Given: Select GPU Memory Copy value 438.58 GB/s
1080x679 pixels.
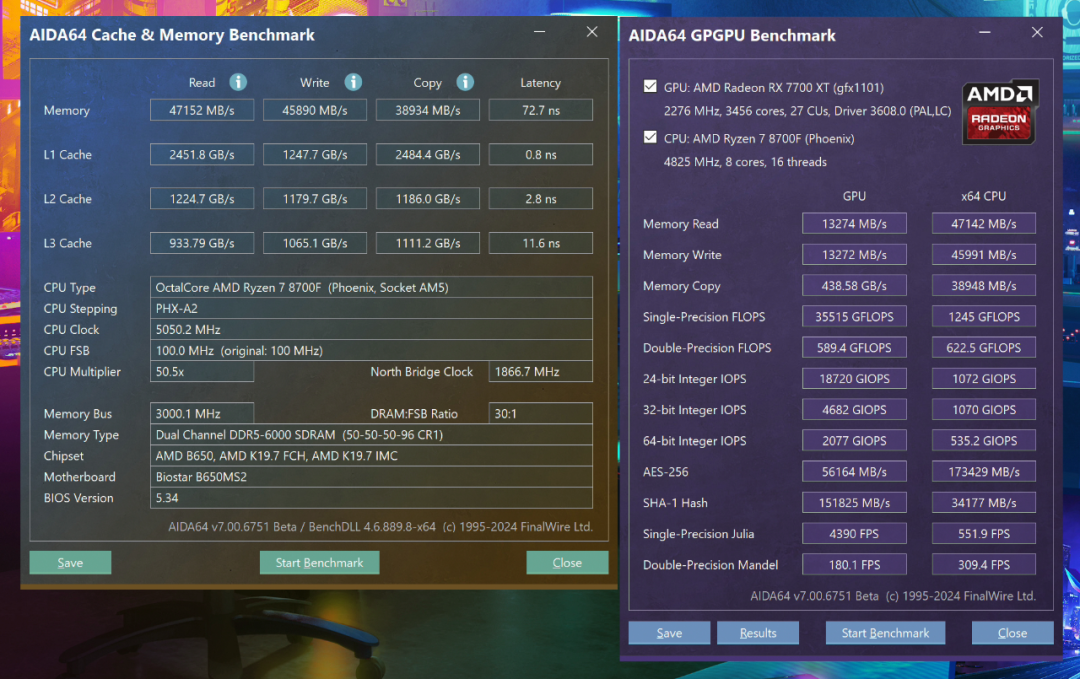Looking at the screenshot, I should point(854,286).
